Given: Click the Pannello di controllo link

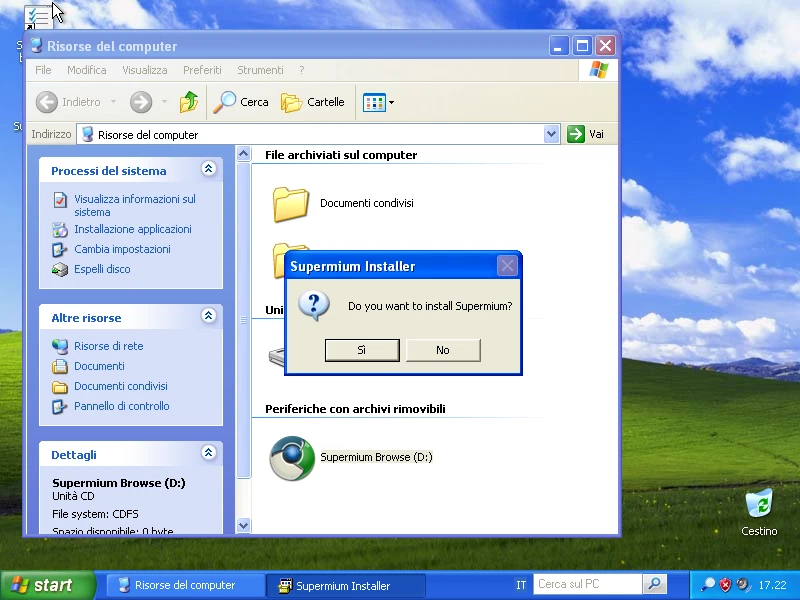Looking at the screenshot, I should coord(123,406).
